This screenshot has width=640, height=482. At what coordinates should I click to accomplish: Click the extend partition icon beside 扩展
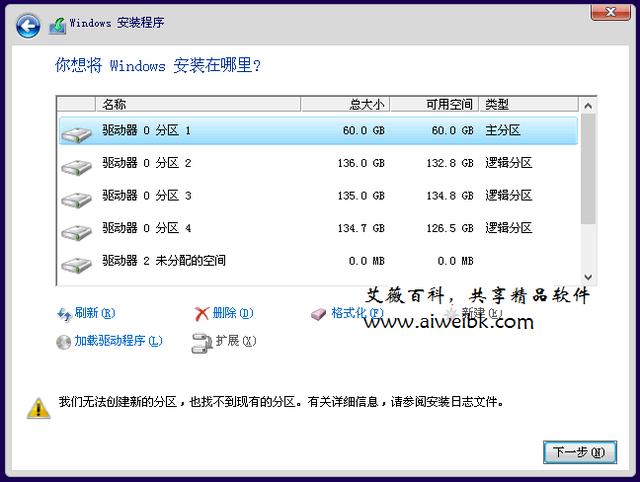click(202, 343)
